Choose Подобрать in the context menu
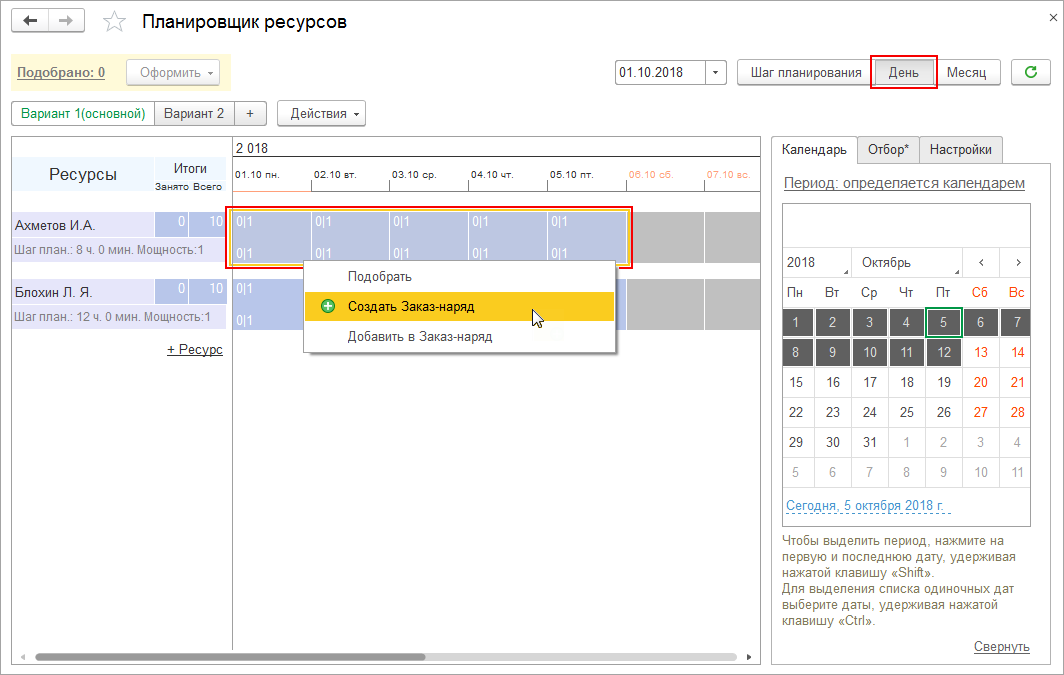This screenshot has height=675, width=1064. 459,277
